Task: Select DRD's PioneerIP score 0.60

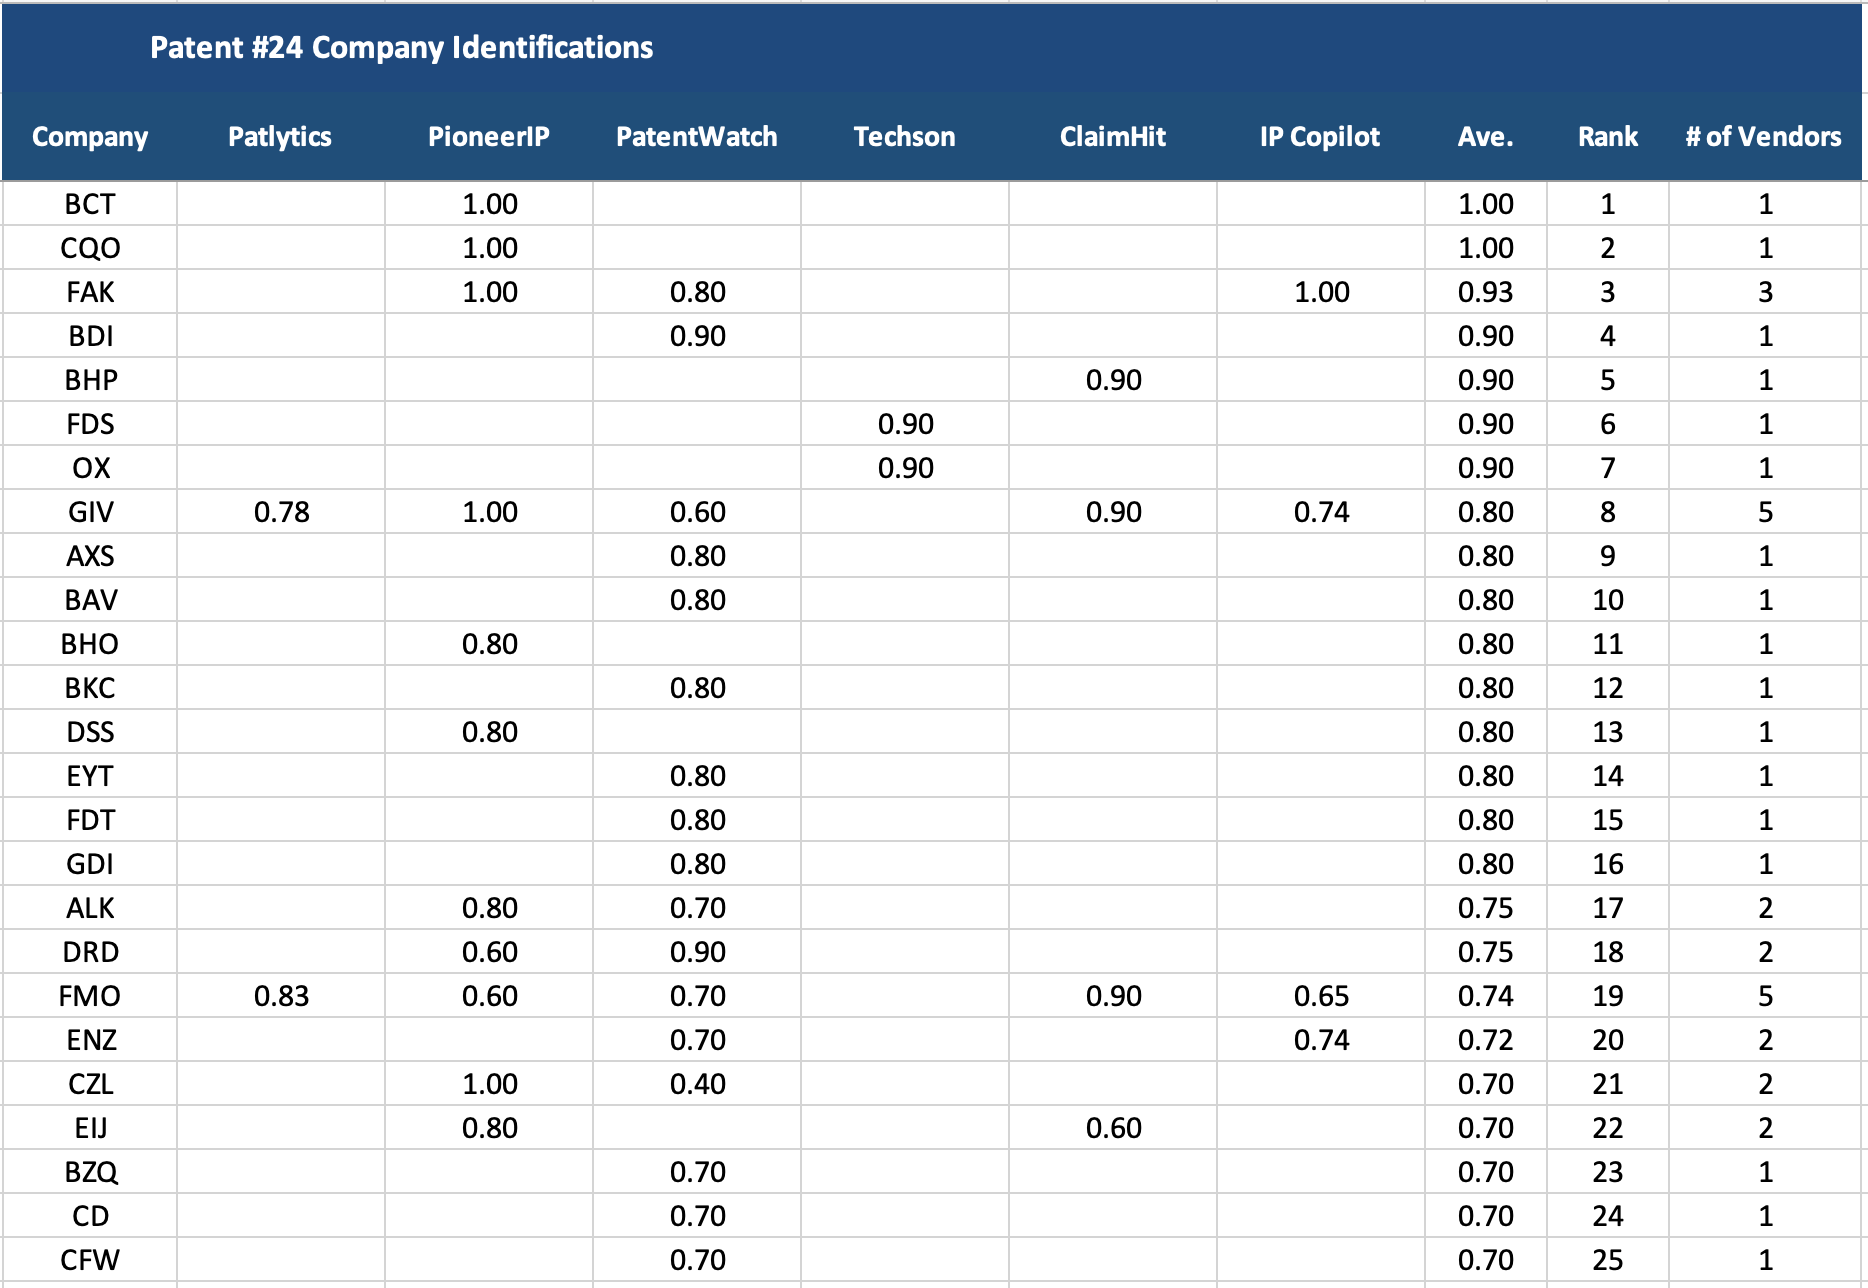Action: [x=489, y=952]
